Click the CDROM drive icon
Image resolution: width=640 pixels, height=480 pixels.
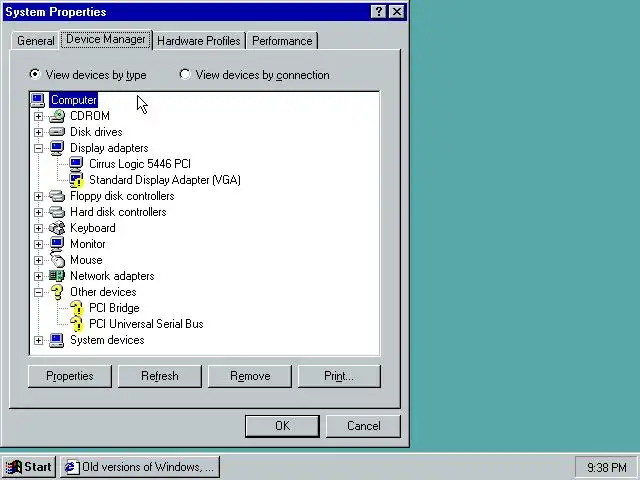[x=57, y=116]
